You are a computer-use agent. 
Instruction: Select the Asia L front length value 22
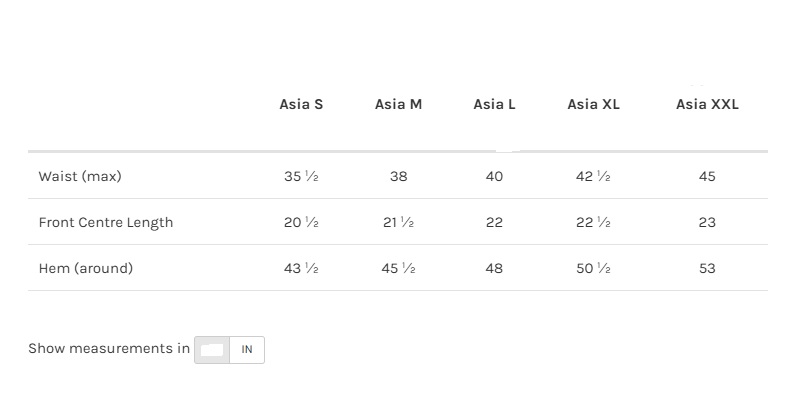494,222
